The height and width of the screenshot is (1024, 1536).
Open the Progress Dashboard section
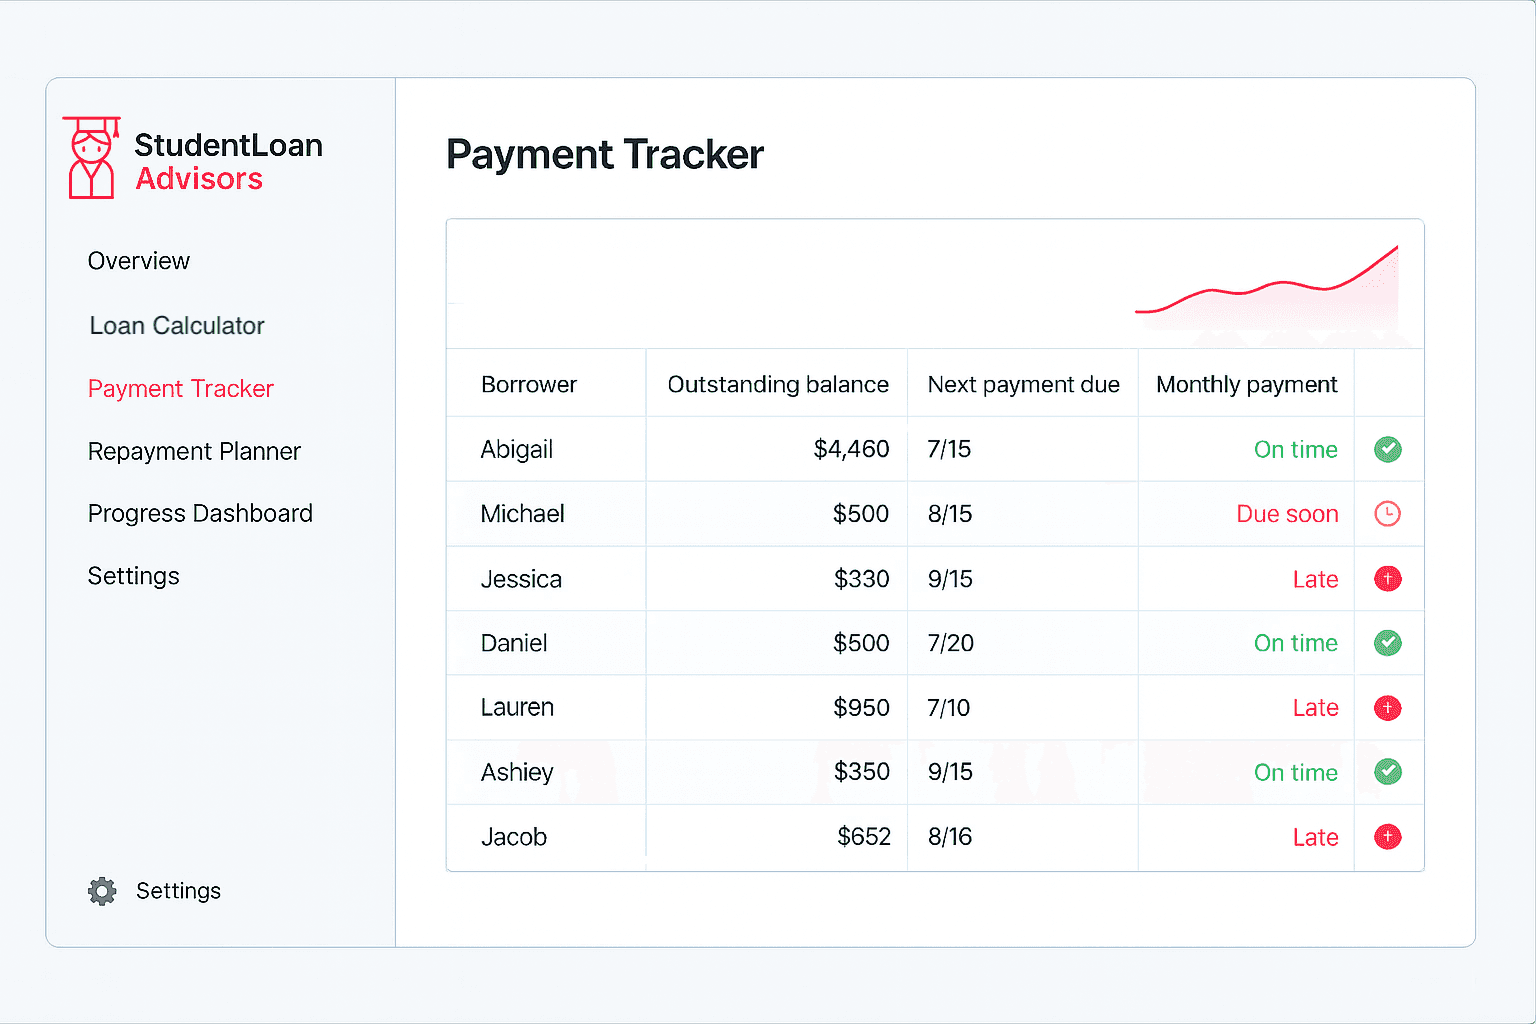200,514
